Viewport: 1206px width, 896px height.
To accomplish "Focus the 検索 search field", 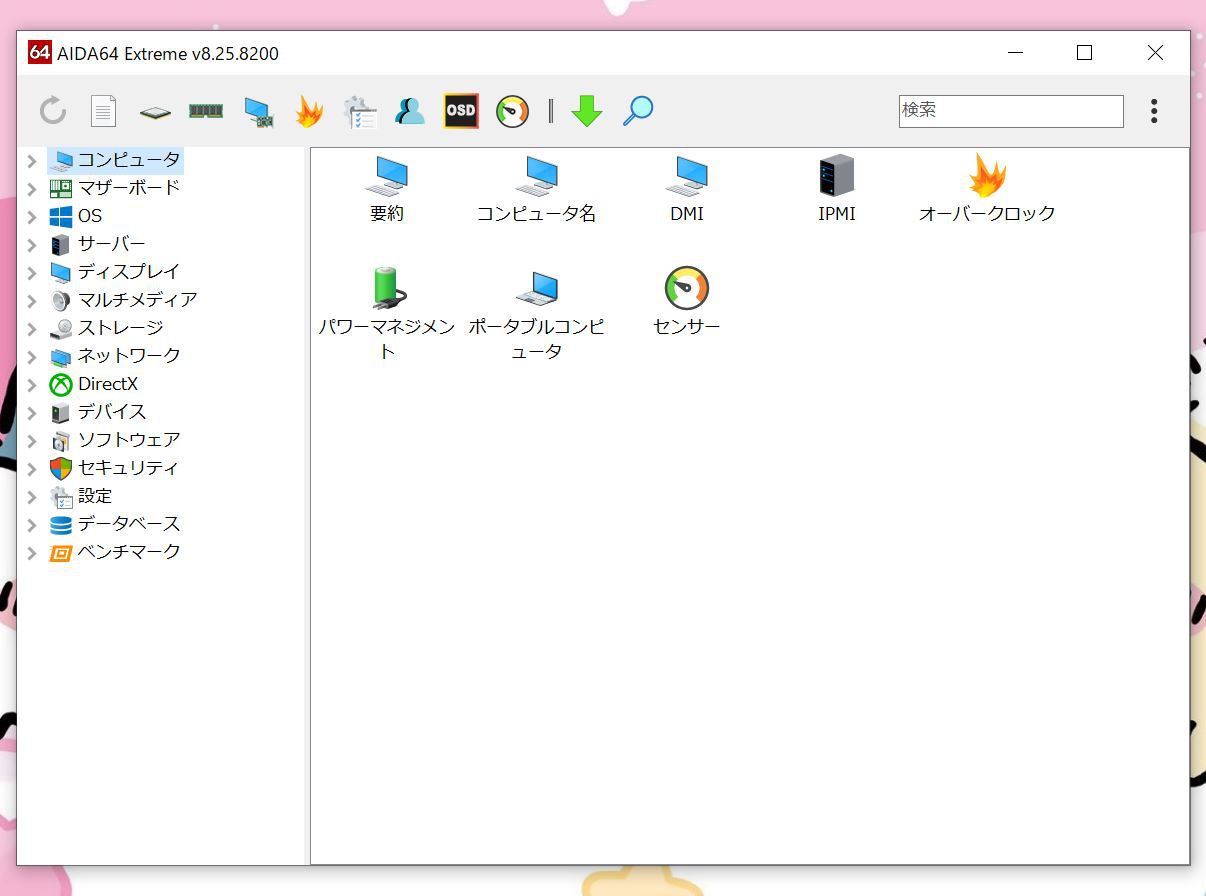I will 1011,111.
